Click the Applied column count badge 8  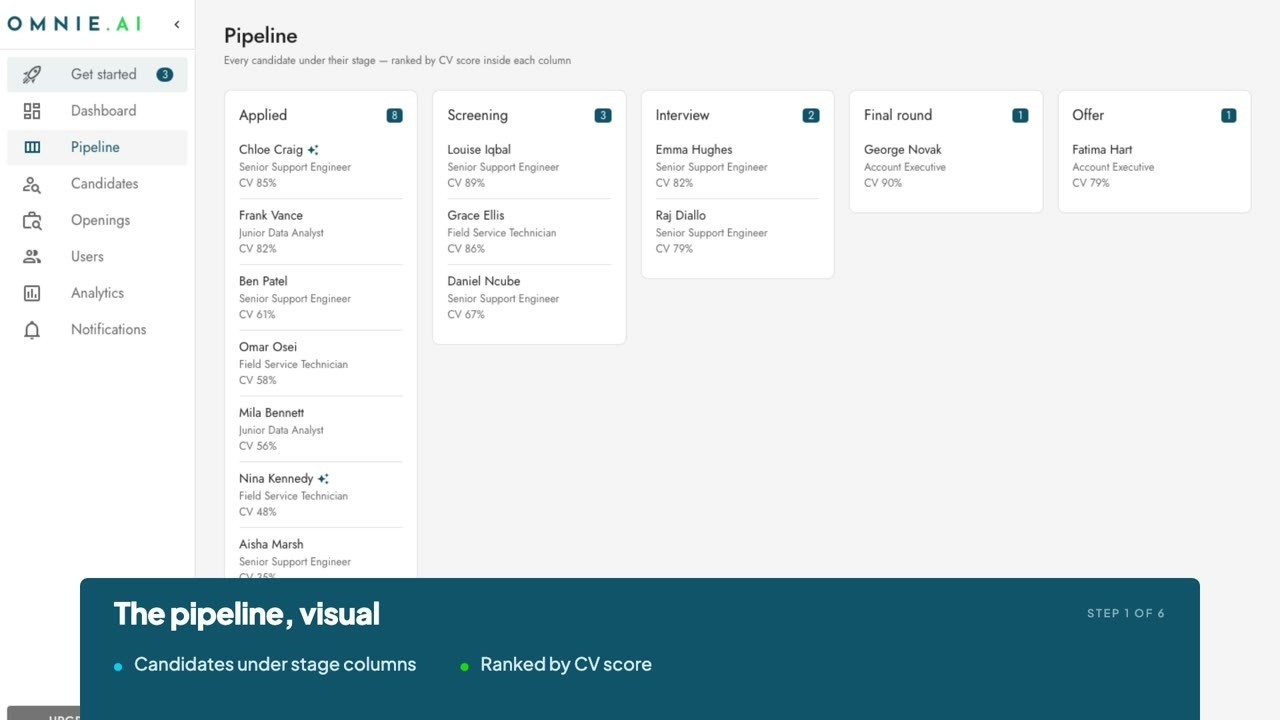coord(395,115)
